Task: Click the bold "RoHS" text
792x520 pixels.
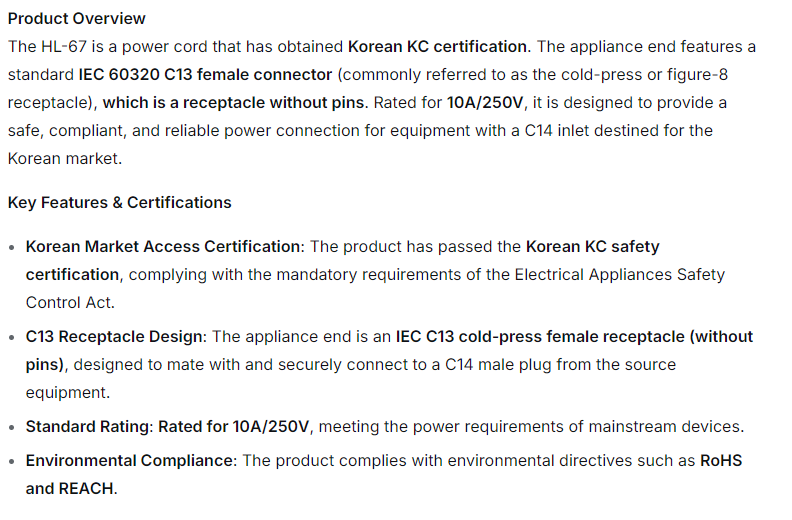Action: click(720, 460)
